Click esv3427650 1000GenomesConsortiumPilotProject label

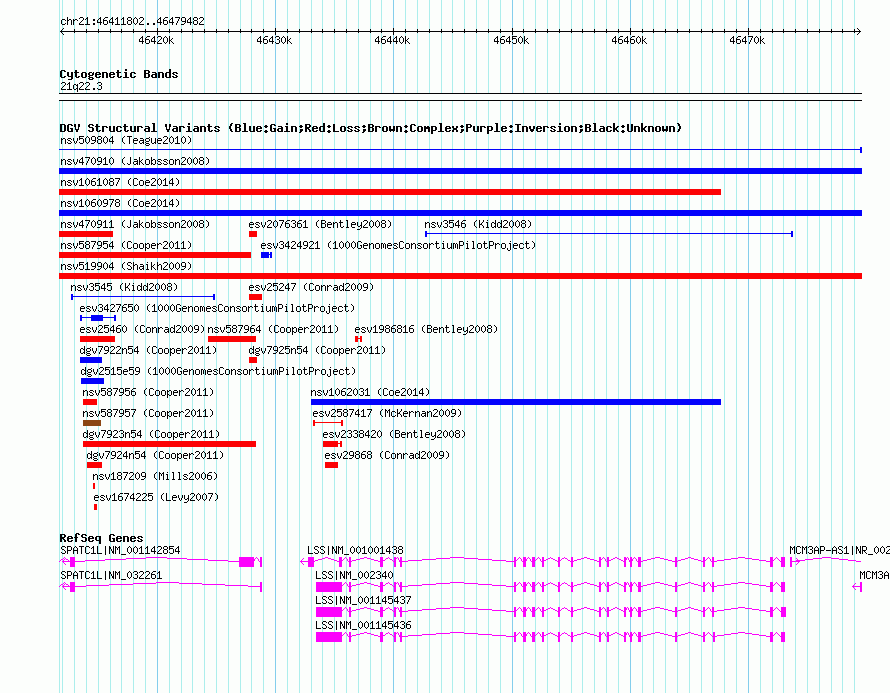[217, 308]
